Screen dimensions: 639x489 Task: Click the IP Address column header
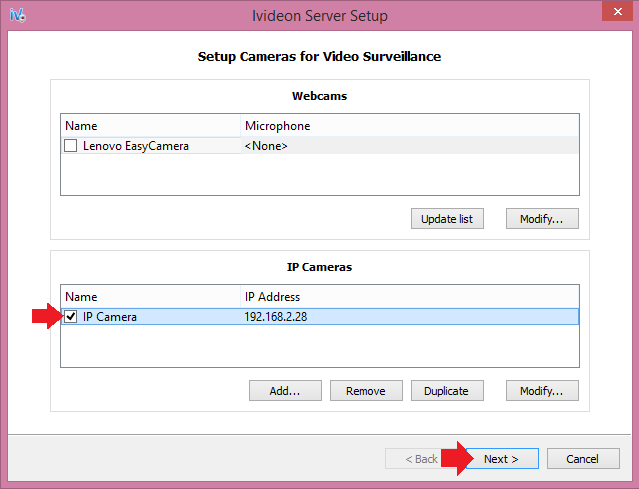pyautogui.click(x=410, y=297)
